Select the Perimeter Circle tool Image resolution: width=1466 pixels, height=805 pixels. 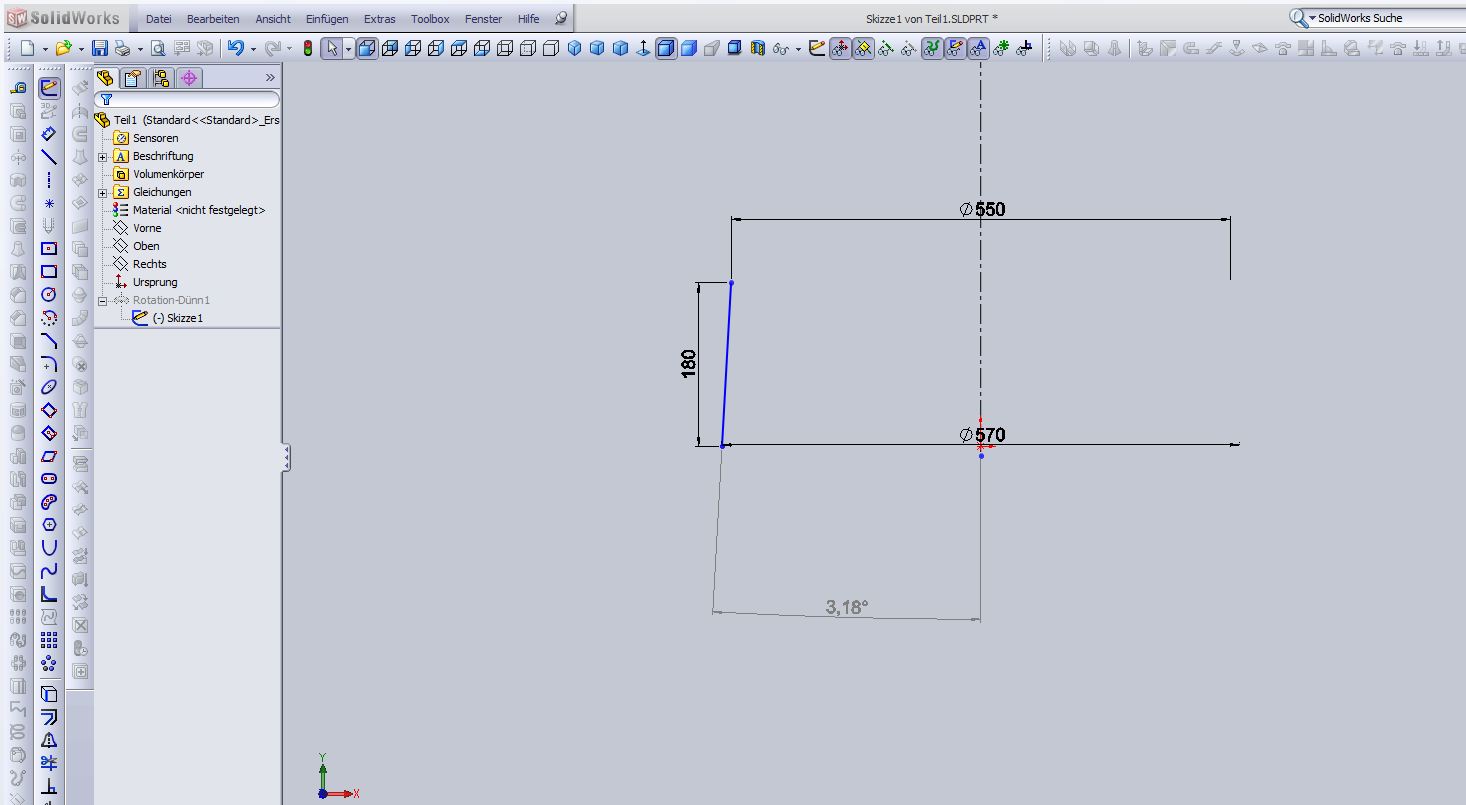pyautogui.click(x=49, y=318)
